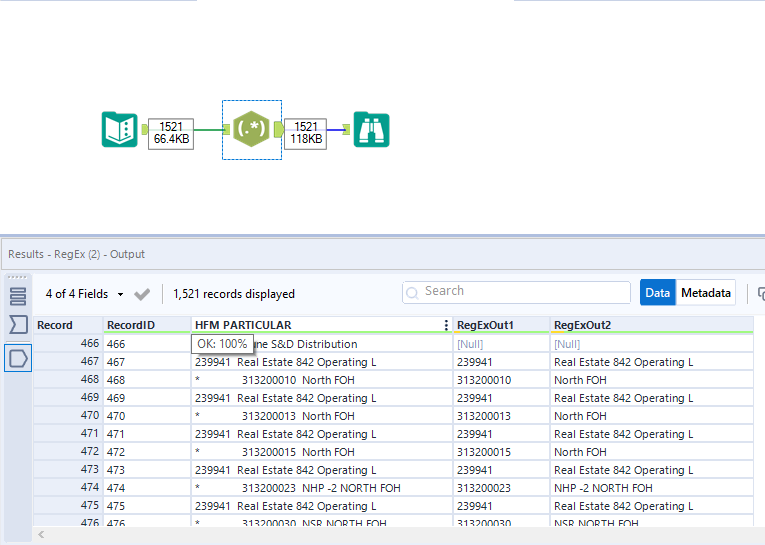Viewport: 765px width, 545px height.
Task: Select the Input Data book tool on the canvas
Action: [120, 129]
